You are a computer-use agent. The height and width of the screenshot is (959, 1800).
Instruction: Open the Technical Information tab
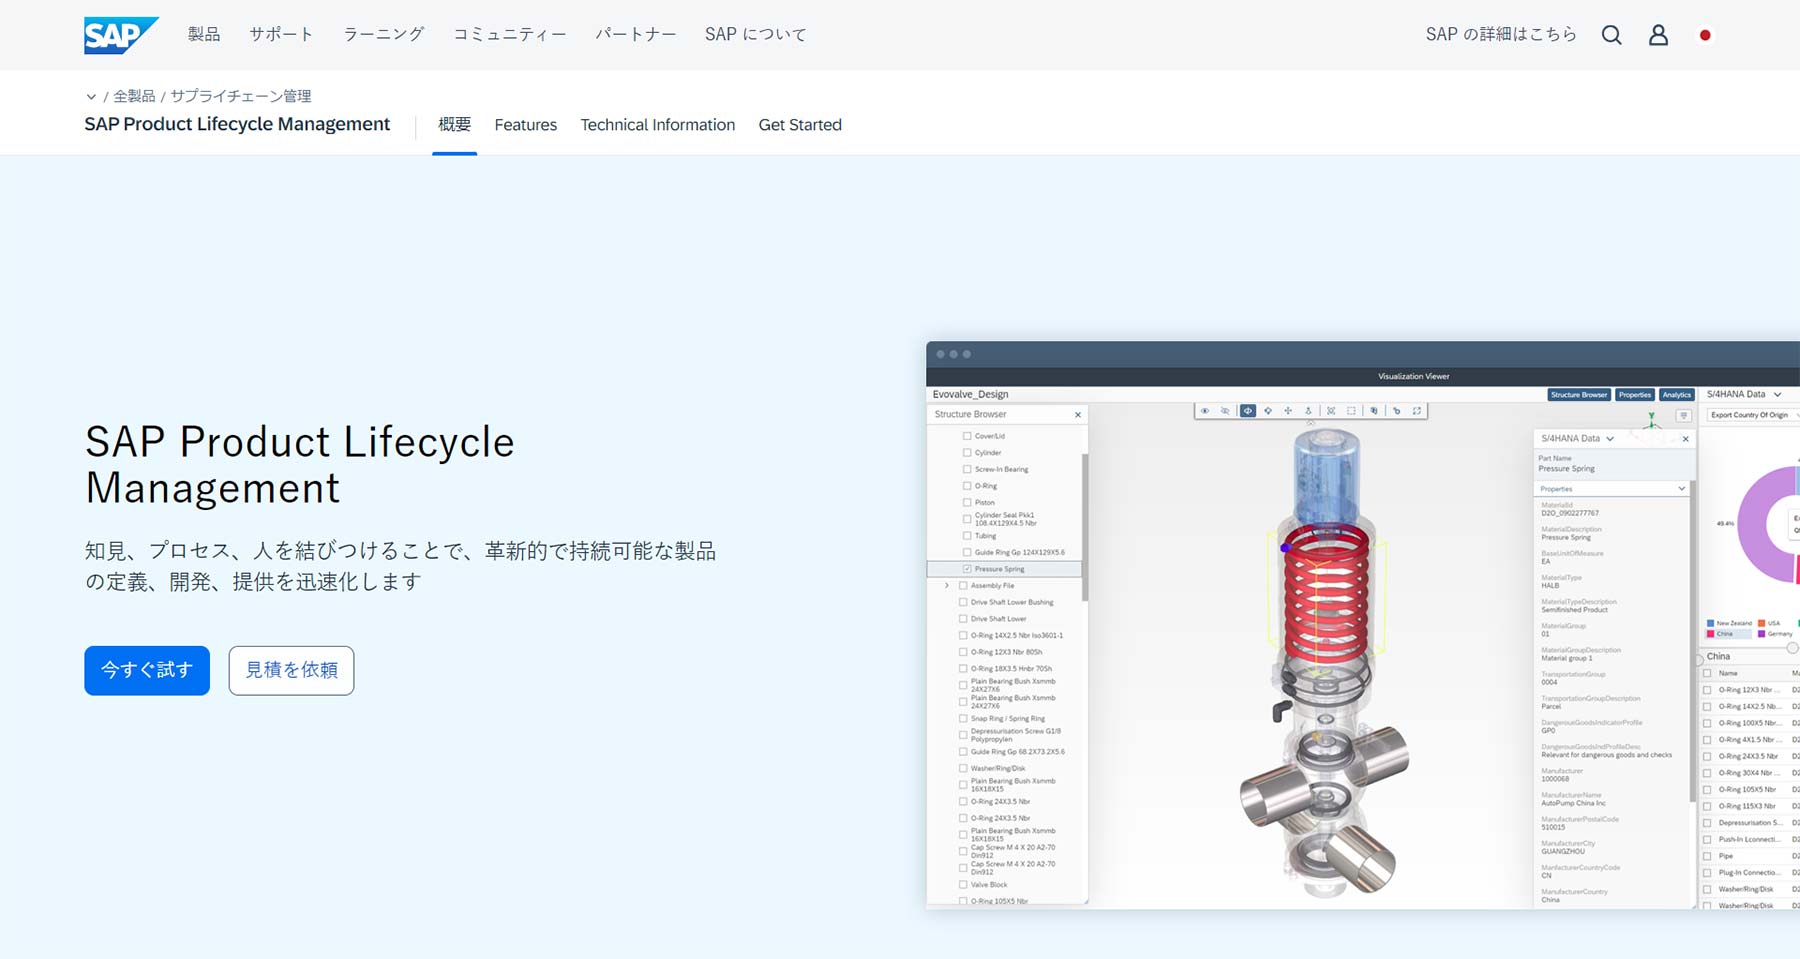[657, 125]
